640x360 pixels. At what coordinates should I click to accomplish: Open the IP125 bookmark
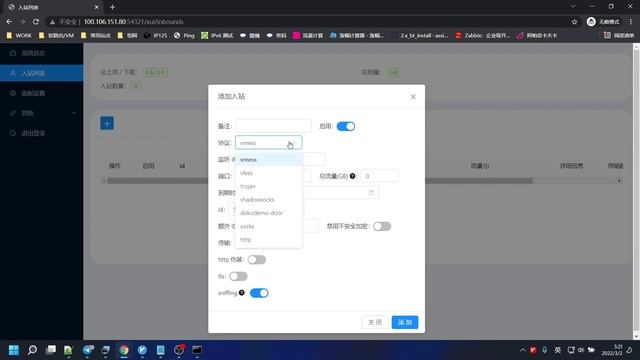(x=156, y=36)
